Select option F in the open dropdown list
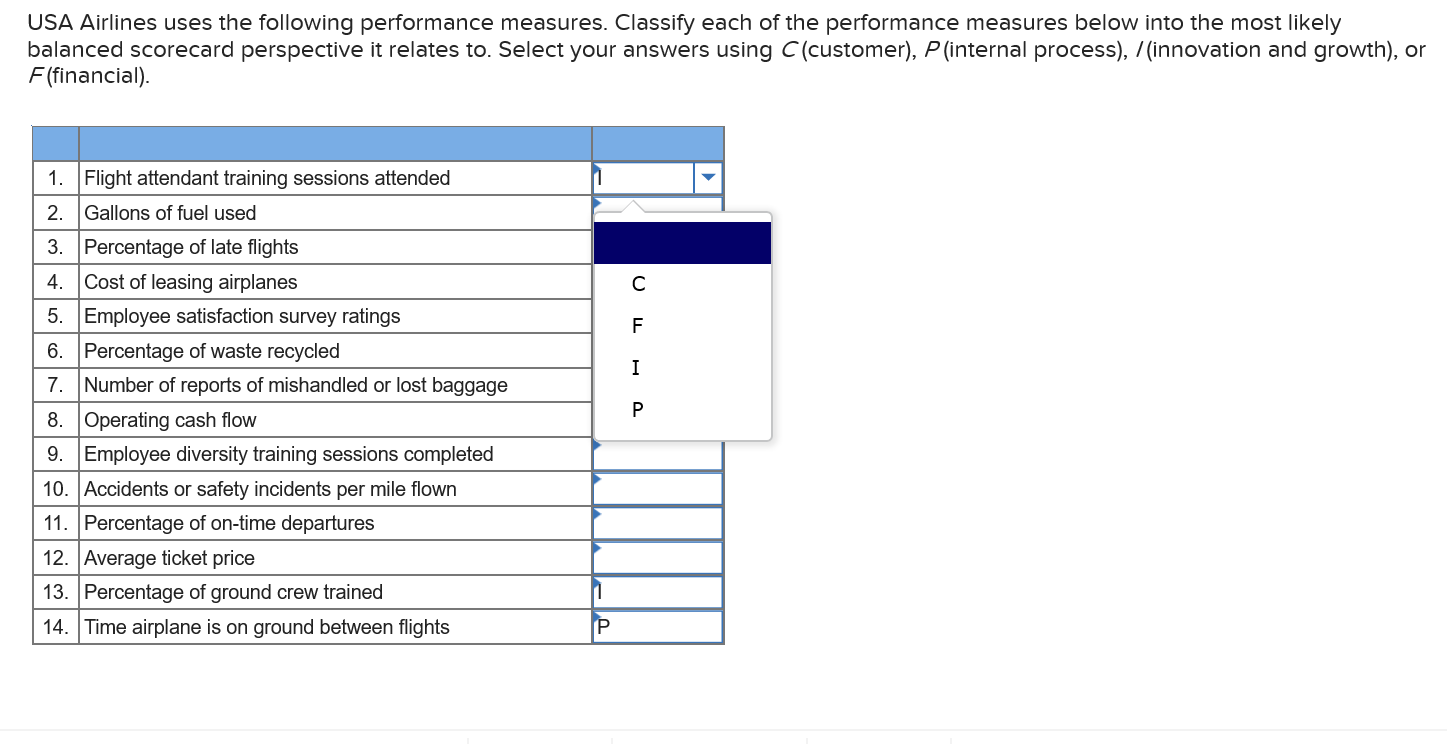Screen dimensions: 1447x744 (637, 325)
